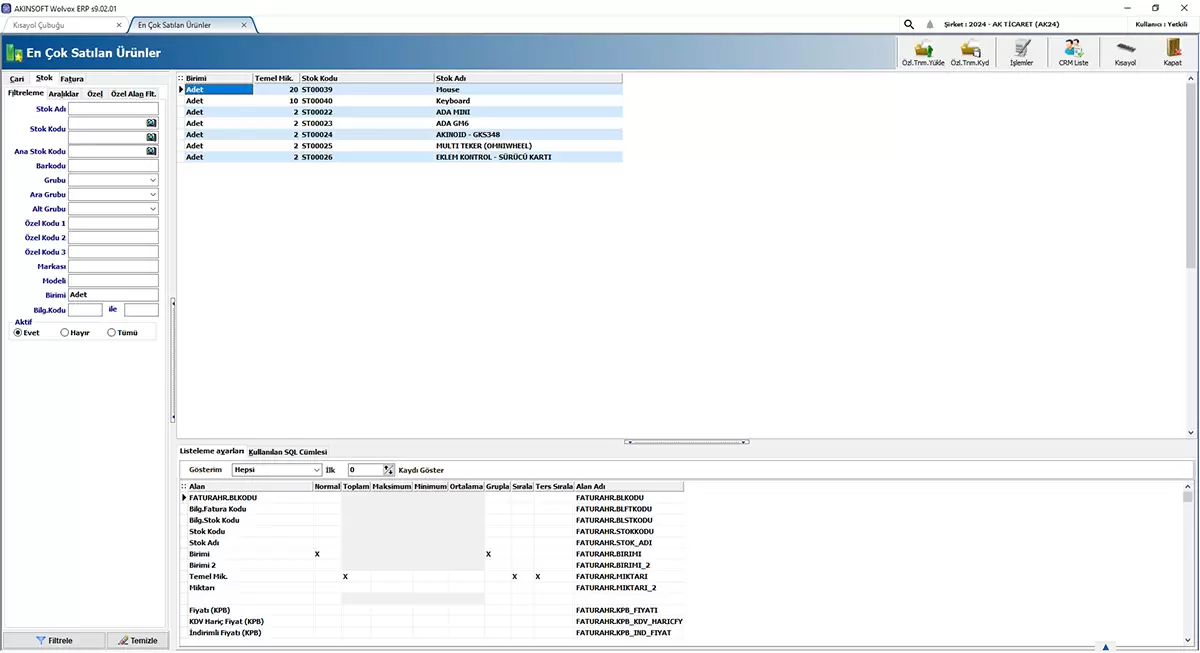Select the Evet radio button under Aktif
The height and width of the screenshot is (653, 1200).
20,332
